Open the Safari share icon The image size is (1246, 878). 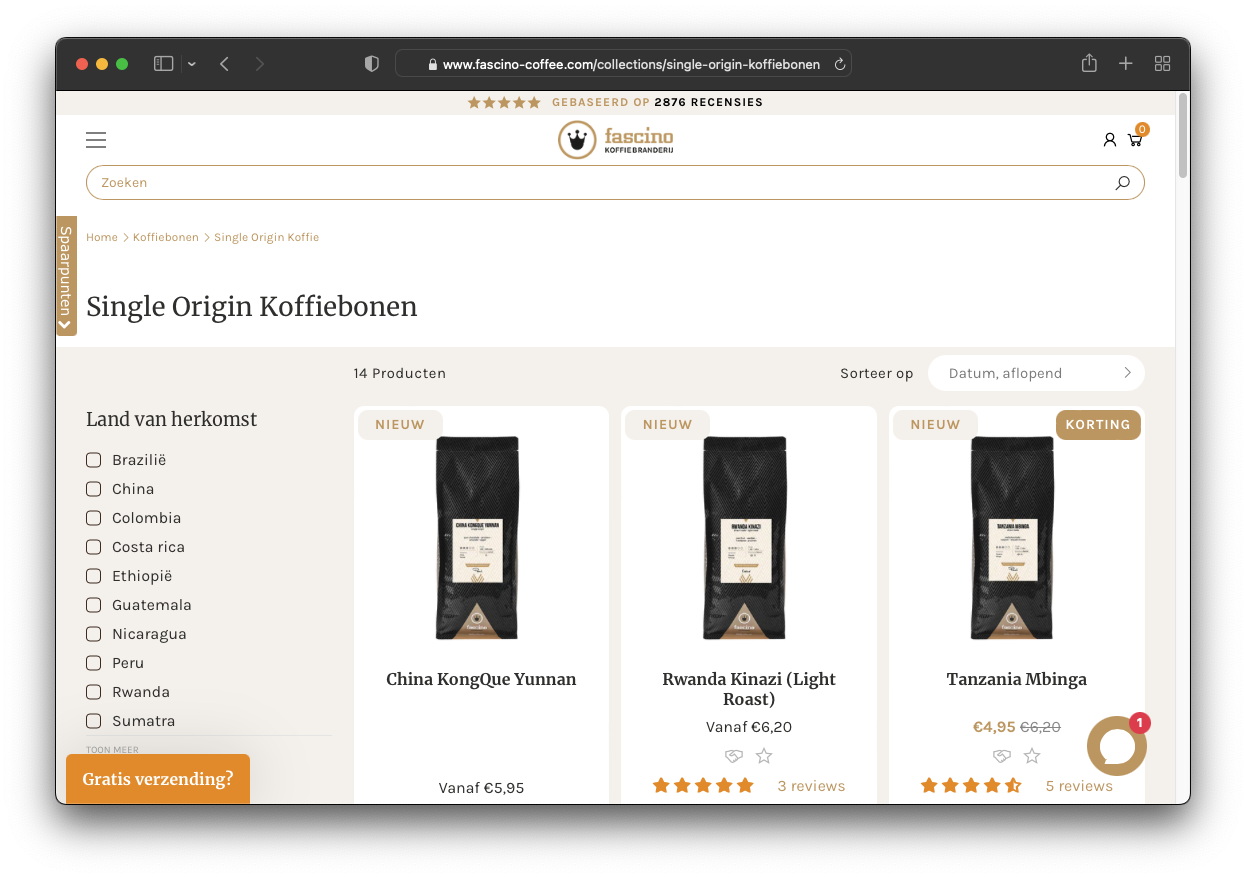[x=1089, y=63]
